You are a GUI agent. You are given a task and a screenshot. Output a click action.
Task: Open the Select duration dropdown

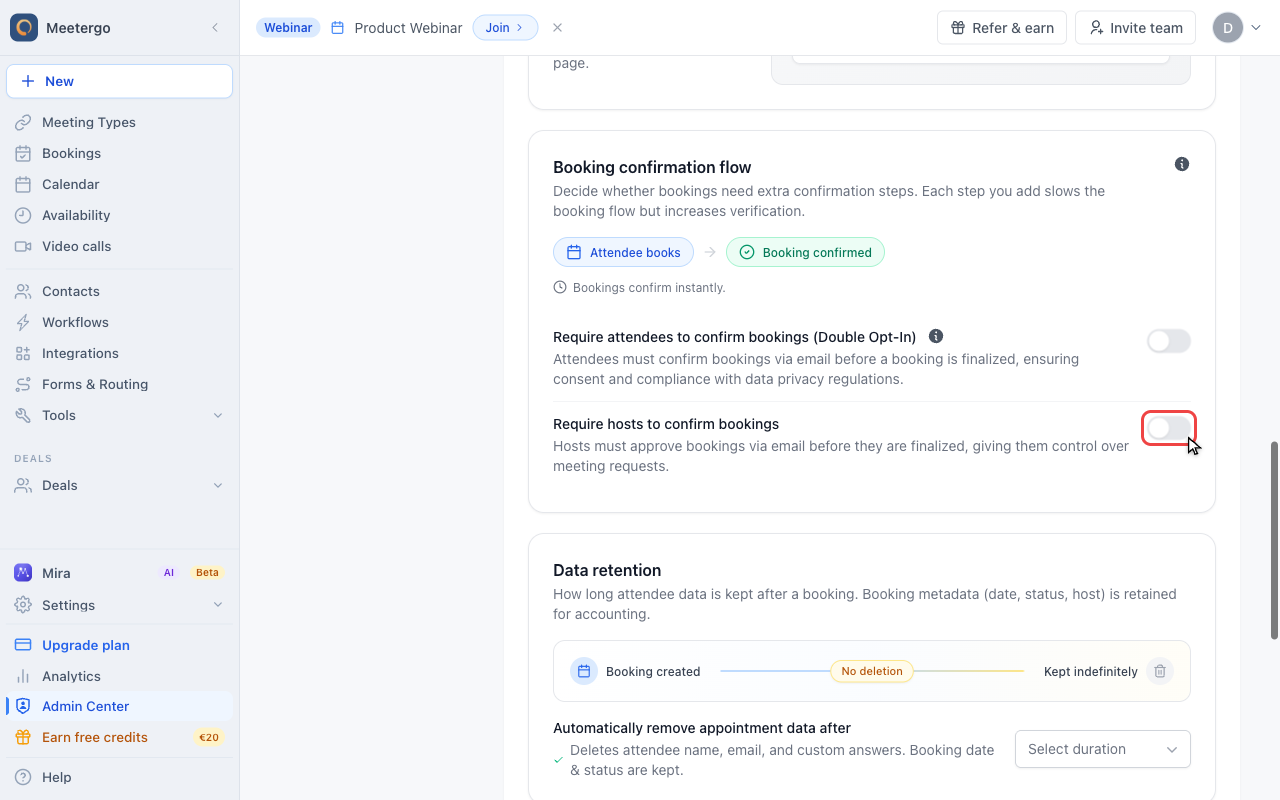[1103, 749]
